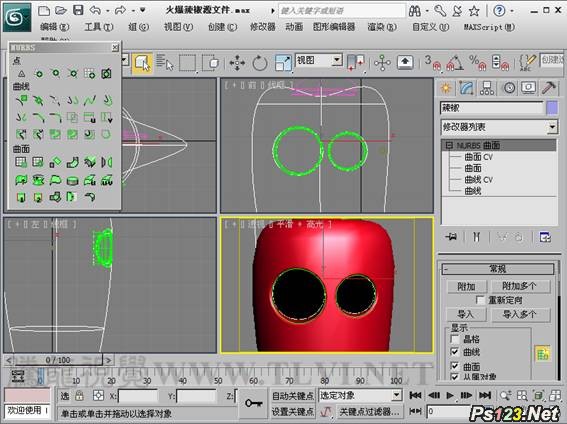Switch to the Modify panel tab

[x=466, y=88]
